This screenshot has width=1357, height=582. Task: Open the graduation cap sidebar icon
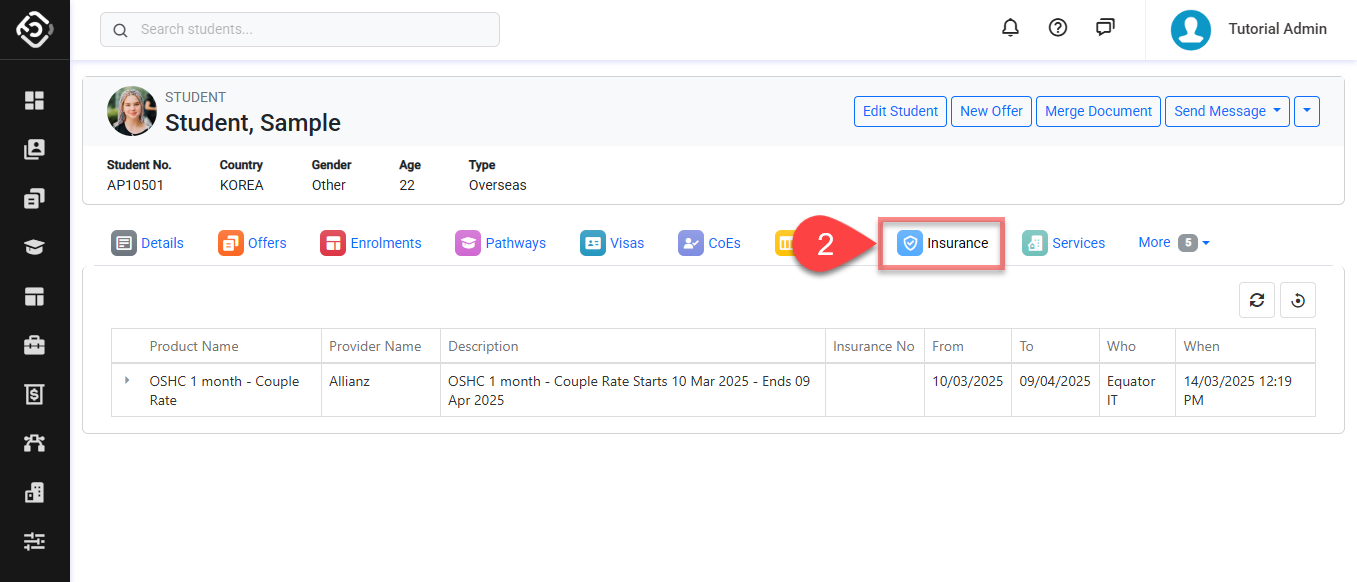pos(35,247)
